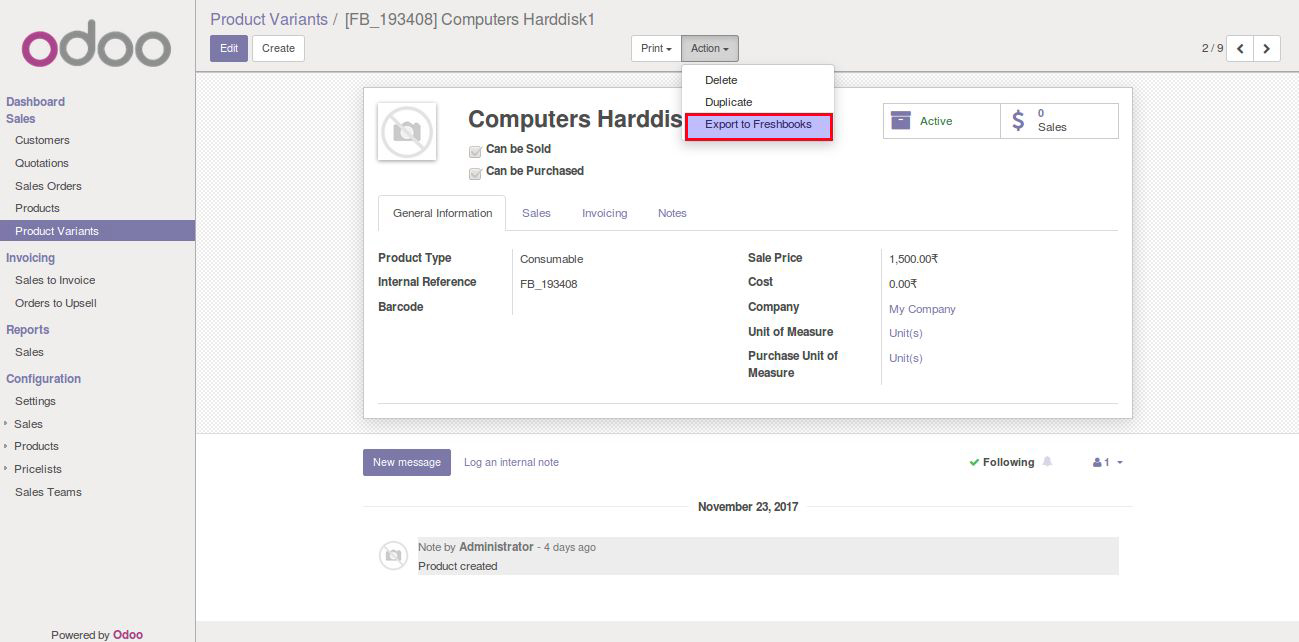The width and height of the screenshot is (1299, 642).
Task: Open the My Company link
Action: tap(922, 309)
